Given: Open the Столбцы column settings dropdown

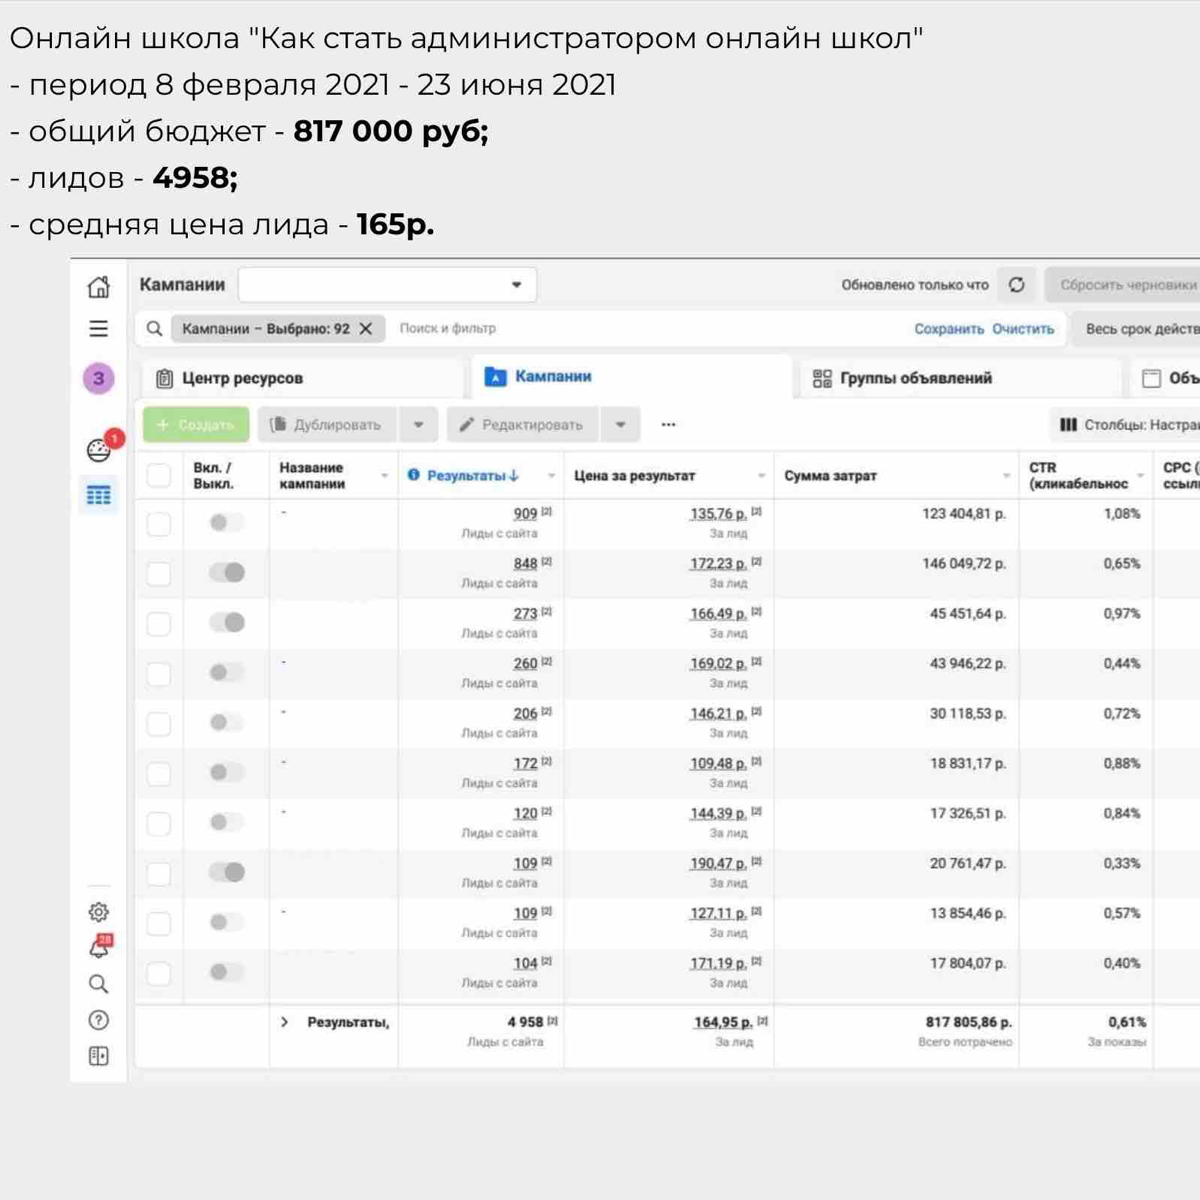Looking at the screenshot, I should point(1130,424).
